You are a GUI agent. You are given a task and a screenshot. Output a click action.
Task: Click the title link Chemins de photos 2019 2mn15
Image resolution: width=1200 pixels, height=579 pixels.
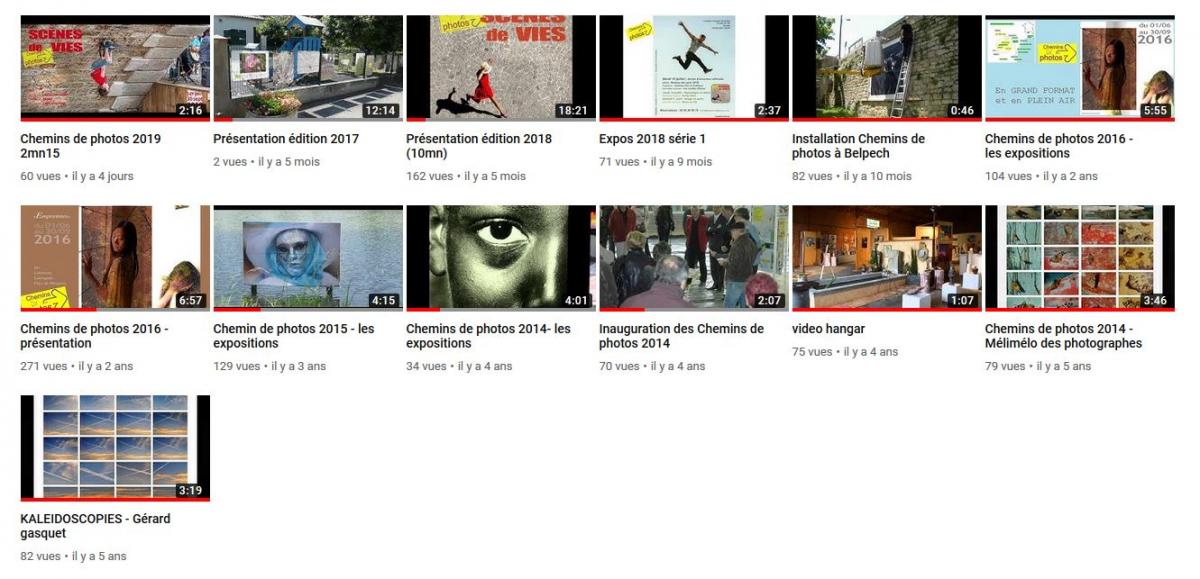click(x=90, y=146)
